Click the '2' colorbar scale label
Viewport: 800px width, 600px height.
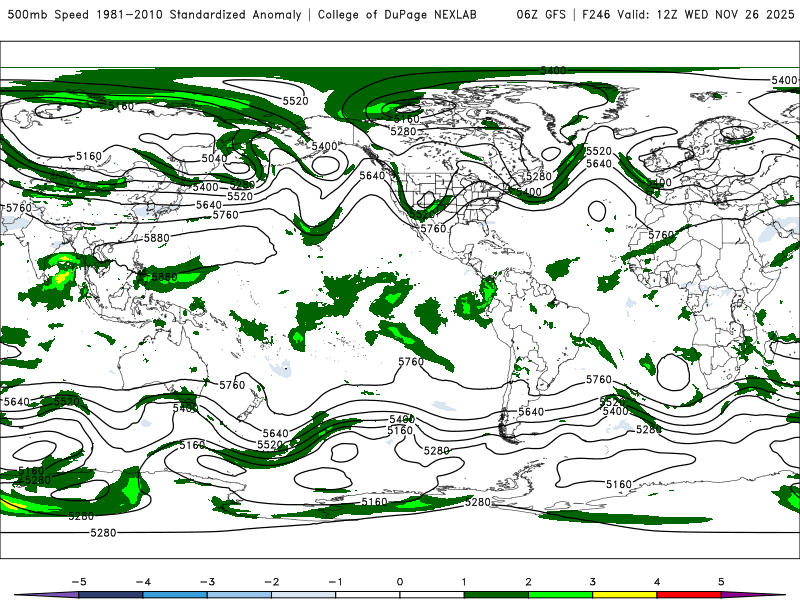click(528, 582)
